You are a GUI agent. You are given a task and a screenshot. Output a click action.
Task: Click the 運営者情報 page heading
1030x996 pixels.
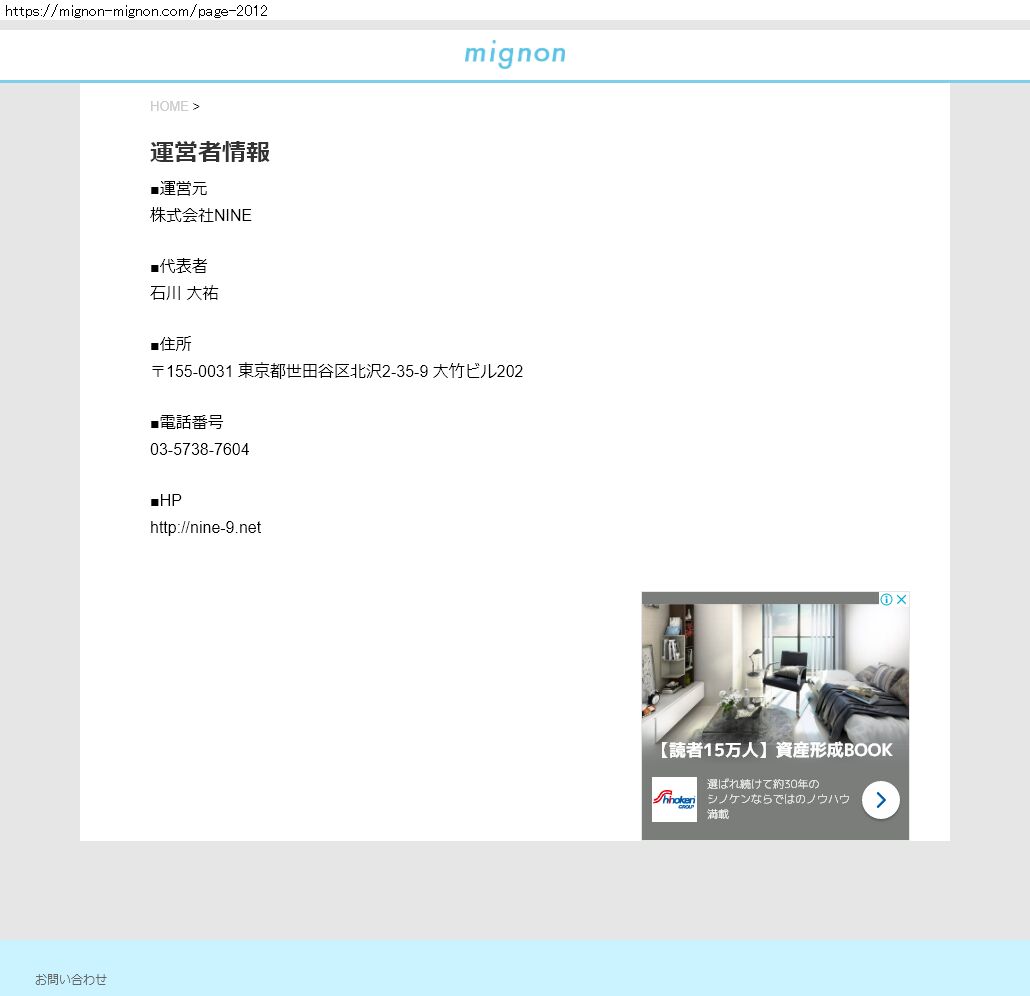[210, 152]
